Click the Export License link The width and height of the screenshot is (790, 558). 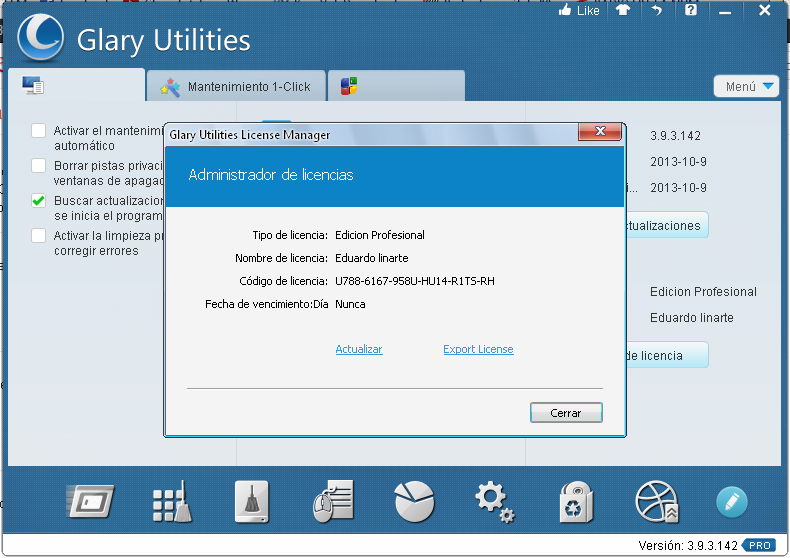pos(478,349)
